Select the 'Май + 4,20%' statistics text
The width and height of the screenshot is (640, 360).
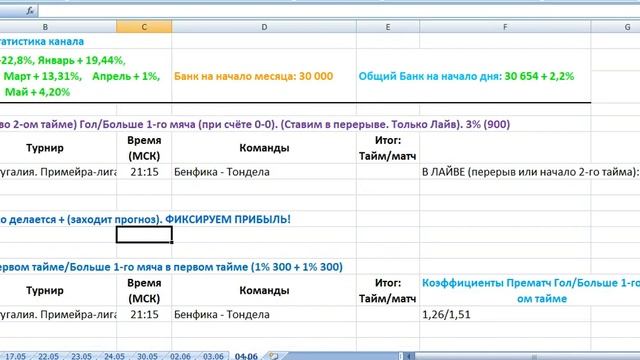tap(37, 92)
